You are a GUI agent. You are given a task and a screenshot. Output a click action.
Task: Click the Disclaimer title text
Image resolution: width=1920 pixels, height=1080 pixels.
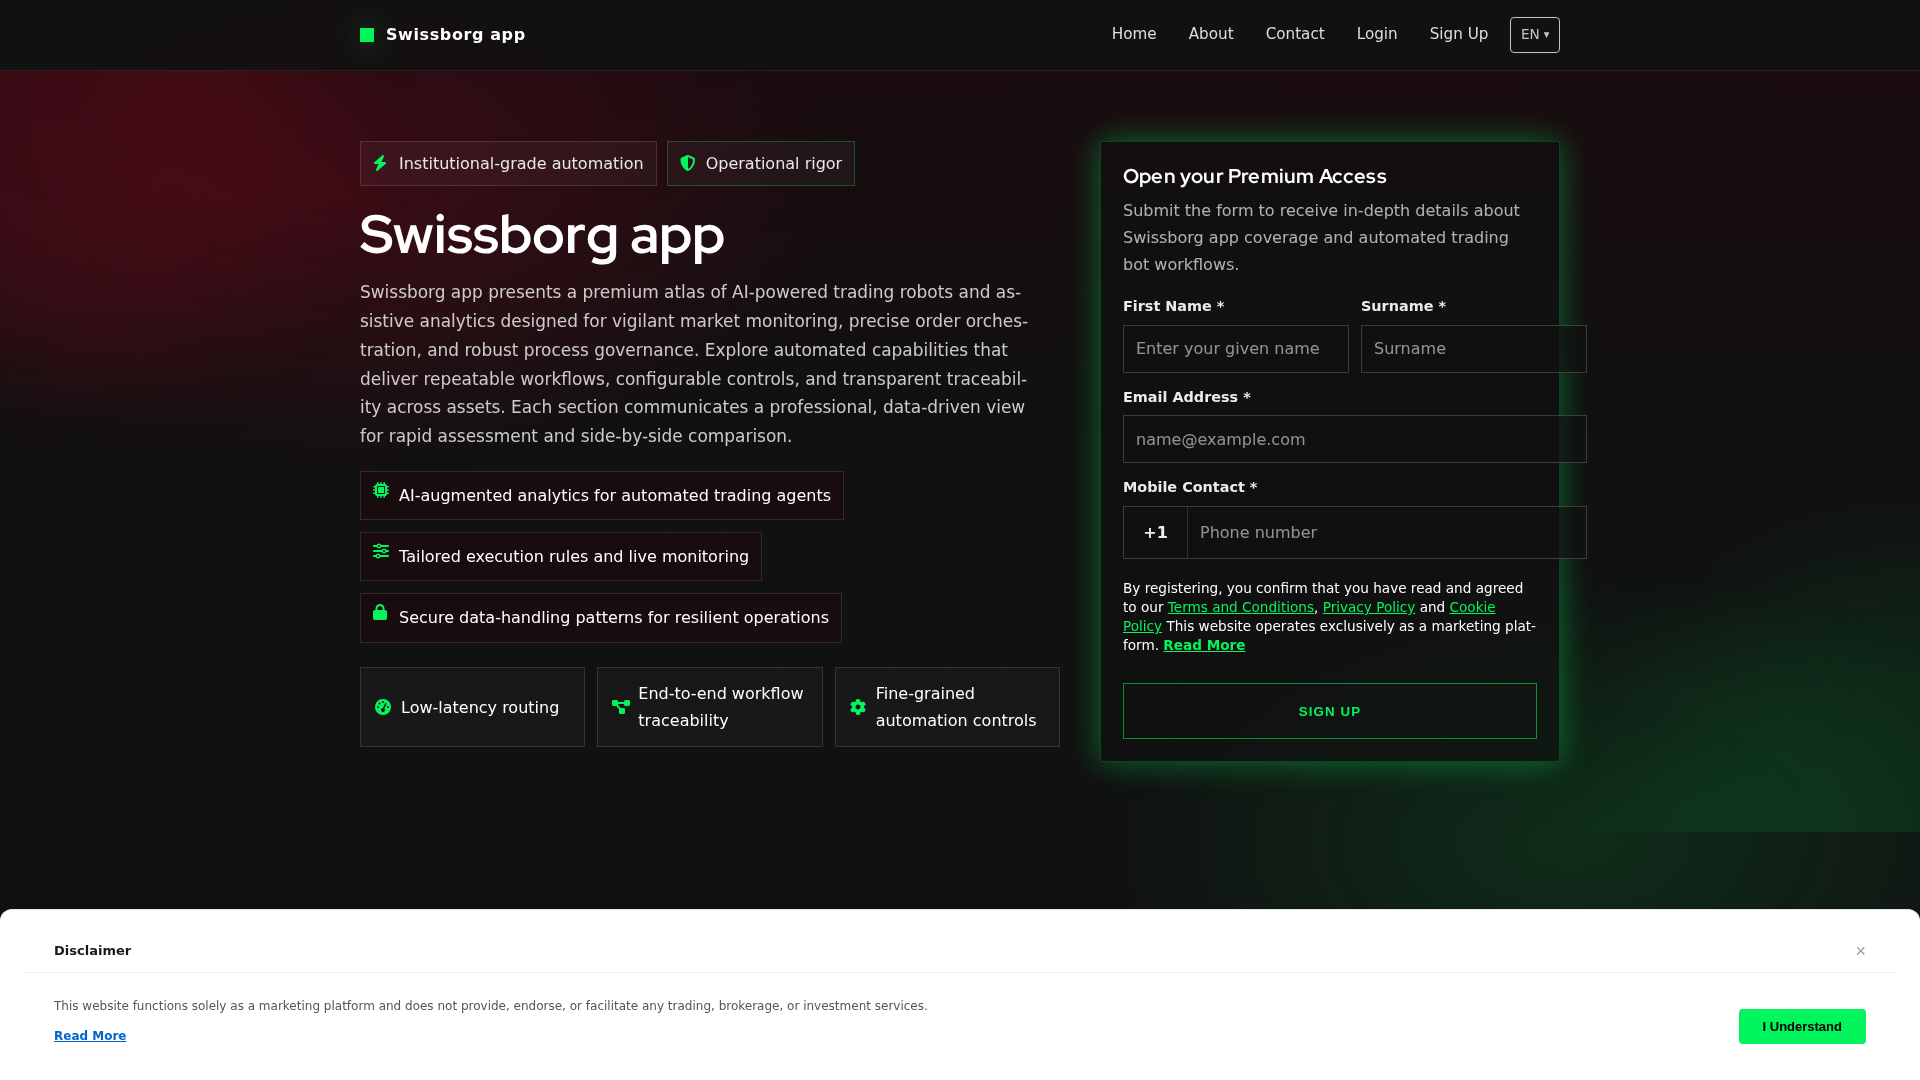pyautogui.click(x=92, y=951)
